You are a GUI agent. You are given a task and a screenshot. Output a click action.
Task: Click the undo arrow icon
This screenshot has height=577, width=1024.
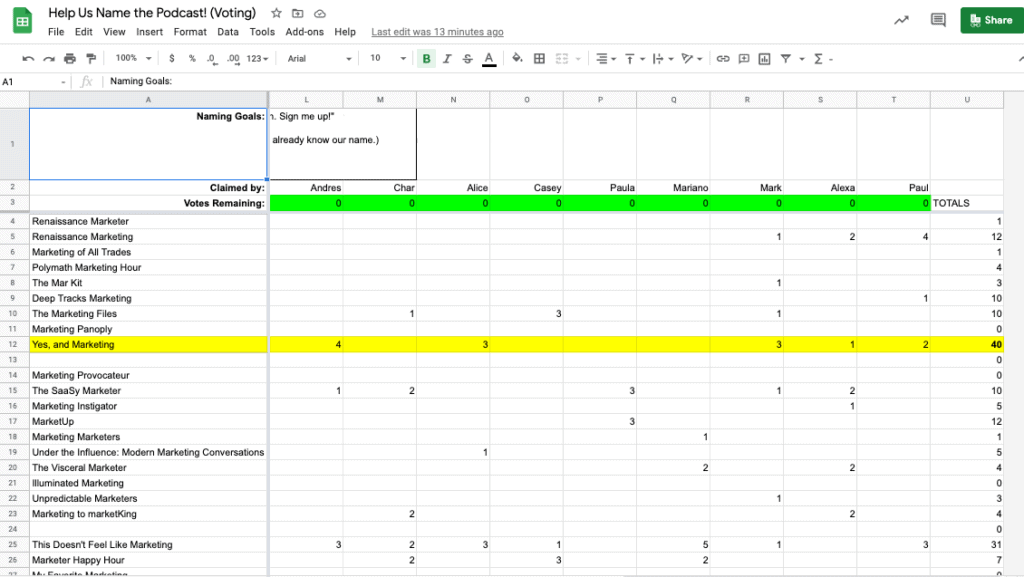click(28, 59)
